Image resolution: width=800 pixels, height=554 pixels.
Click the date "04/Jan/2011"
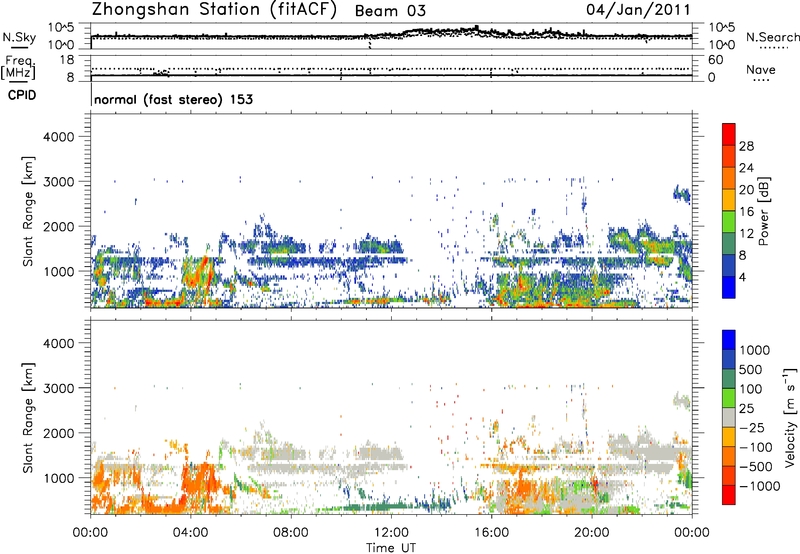pos(638,10)
